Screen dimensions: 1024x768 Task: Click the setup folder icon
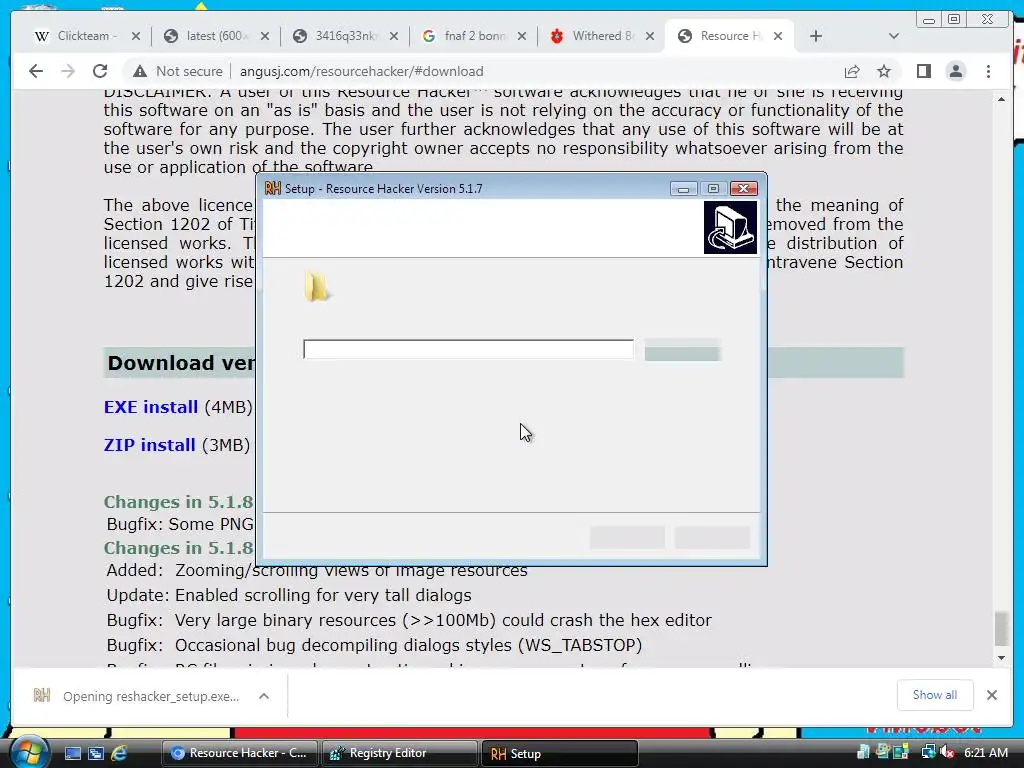click(x=317, y=287)
